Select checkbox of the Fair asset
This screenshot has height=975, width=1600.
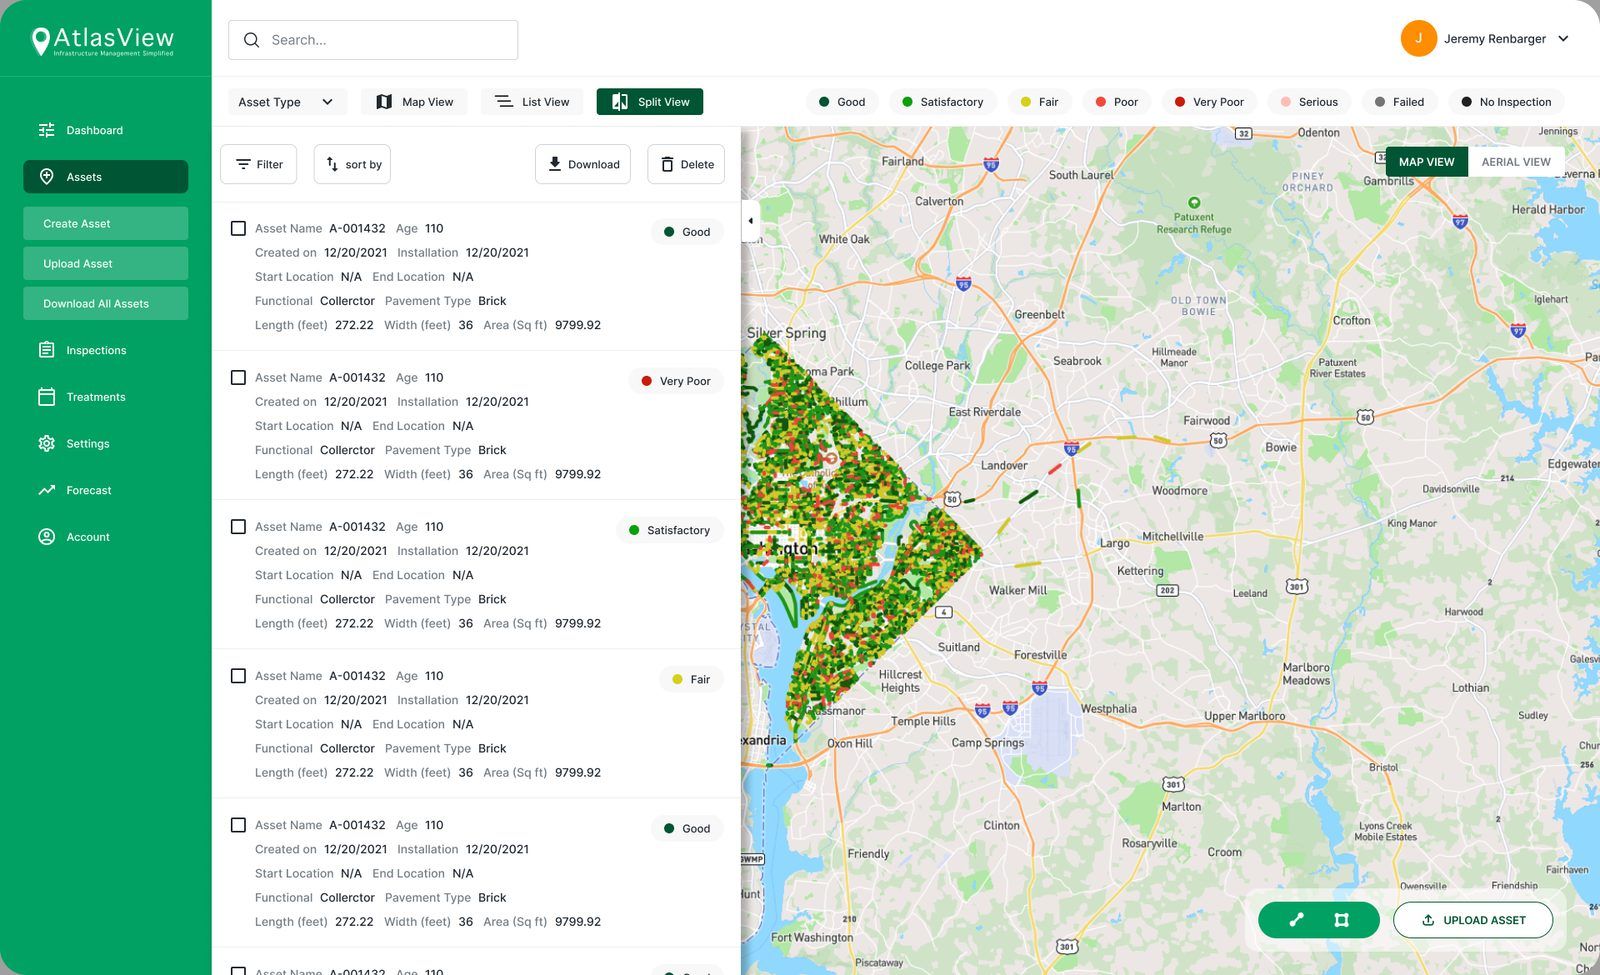238,676
